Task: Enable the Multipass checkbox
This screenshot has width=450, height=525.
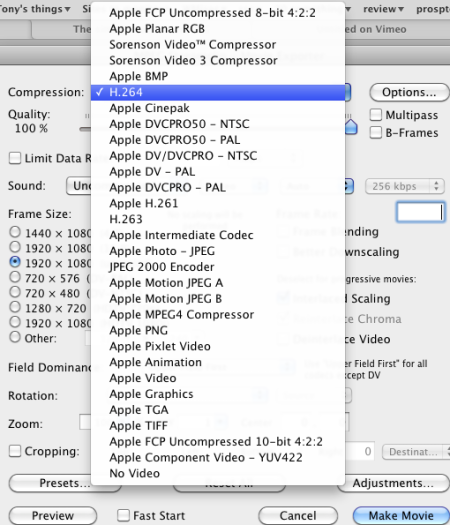Action: point(376,115)
